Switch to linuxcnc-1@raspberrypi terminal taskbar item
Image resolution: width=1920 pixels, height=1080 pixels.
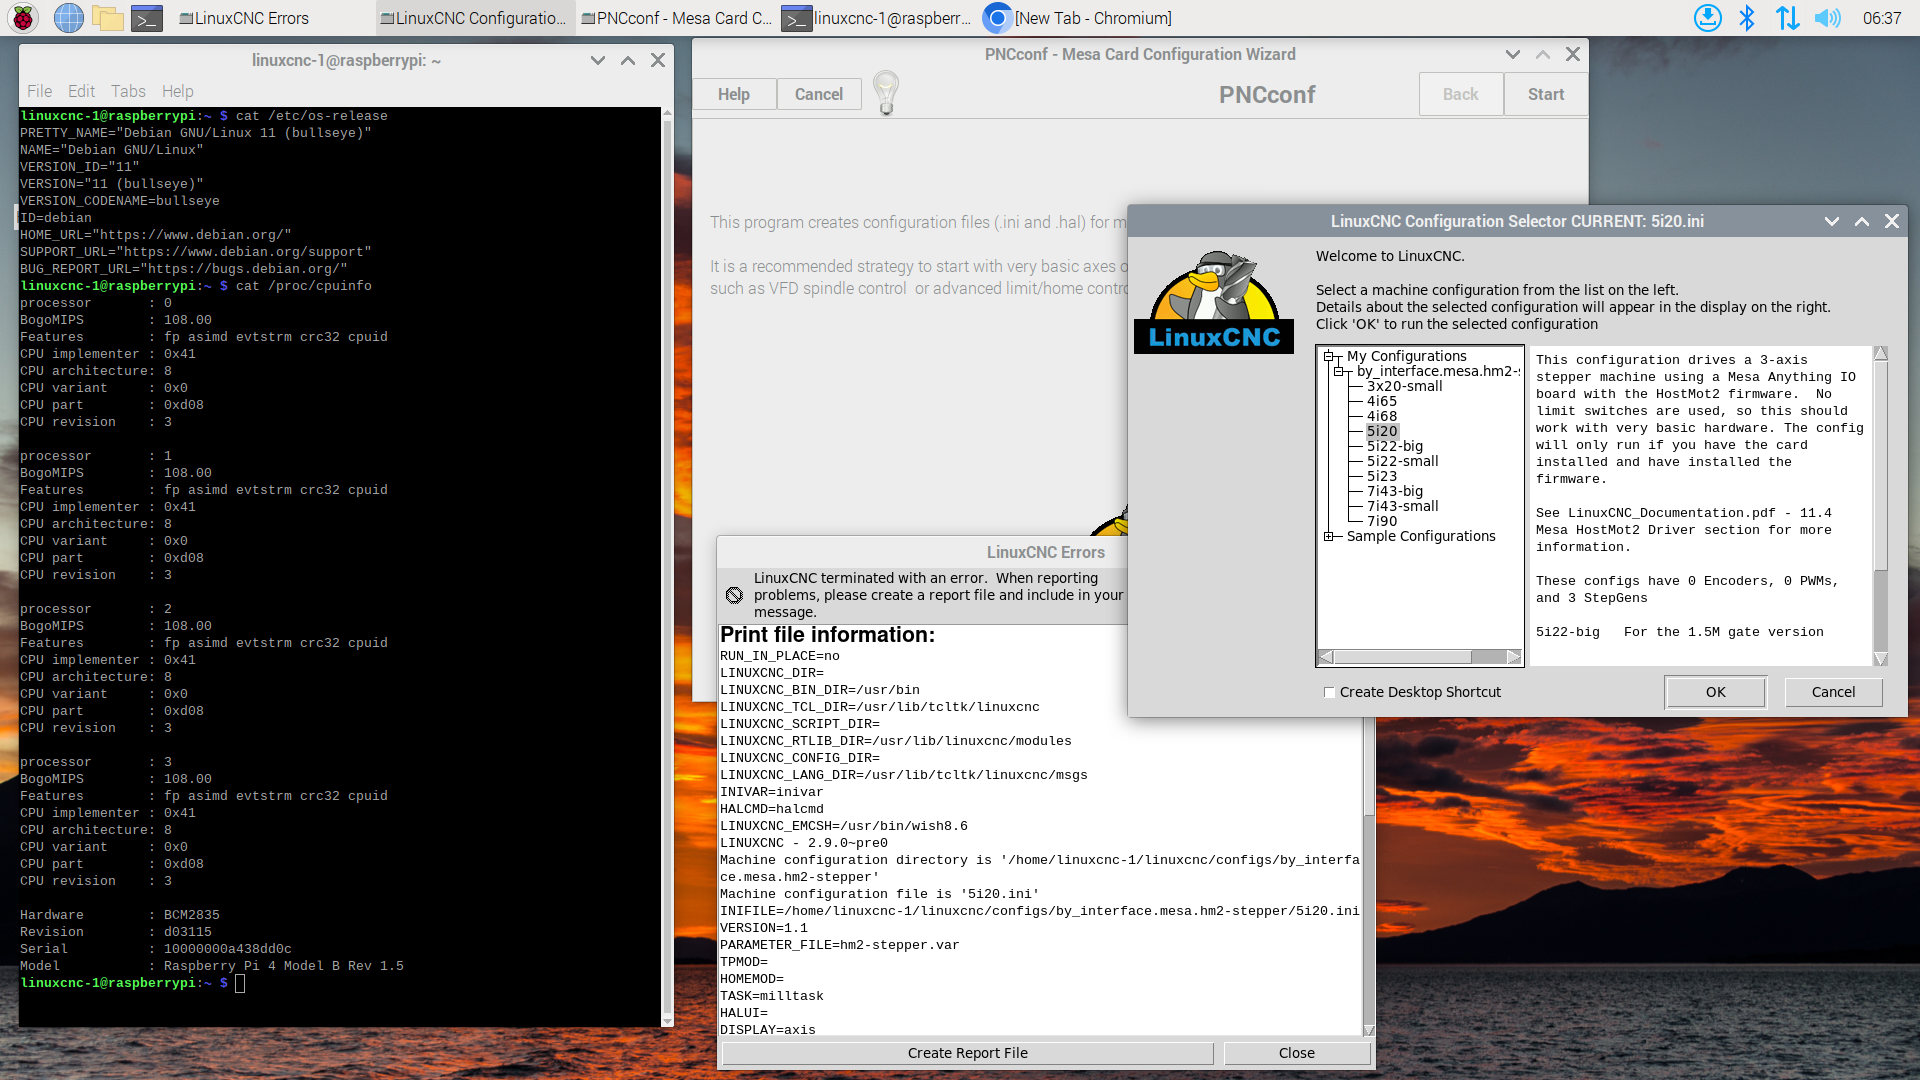tap(877, 18)
